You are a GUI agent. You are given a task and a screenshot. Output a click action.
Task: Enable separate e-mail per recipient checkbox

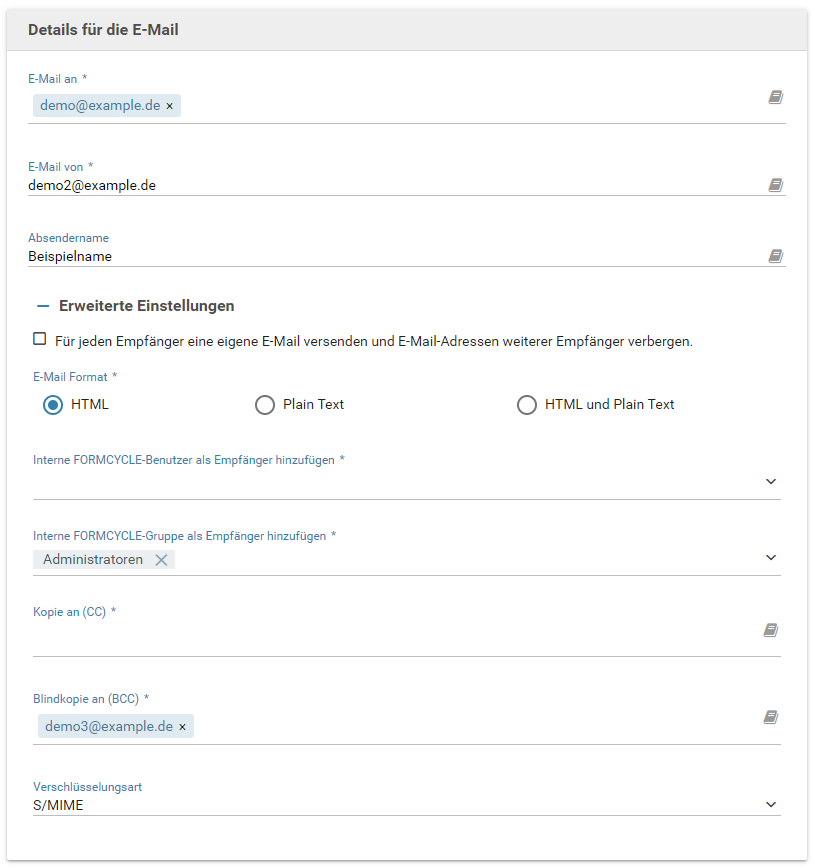tap(40, 339)
